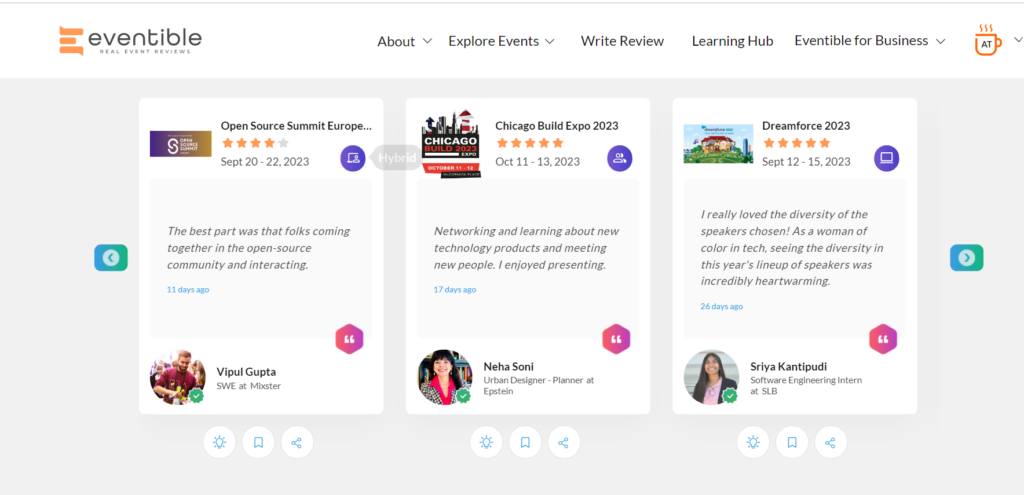Screen dimensions: 1024x495
Task: Click star rating of Dreamforce 2023
Action: click(797, 143)
